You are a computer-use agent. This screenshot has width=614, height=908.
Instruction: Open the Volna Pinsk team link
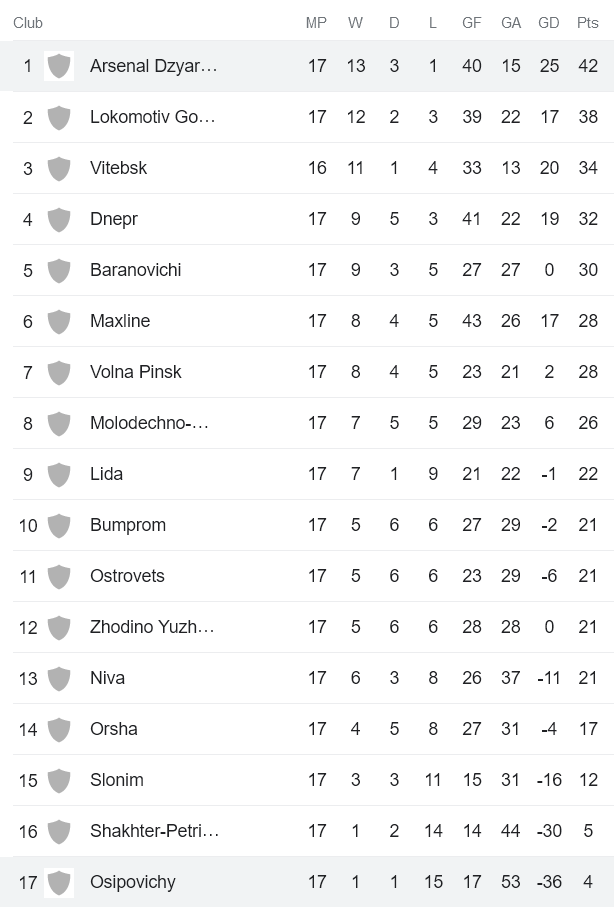pyautogui.click(x=135, y=372)
